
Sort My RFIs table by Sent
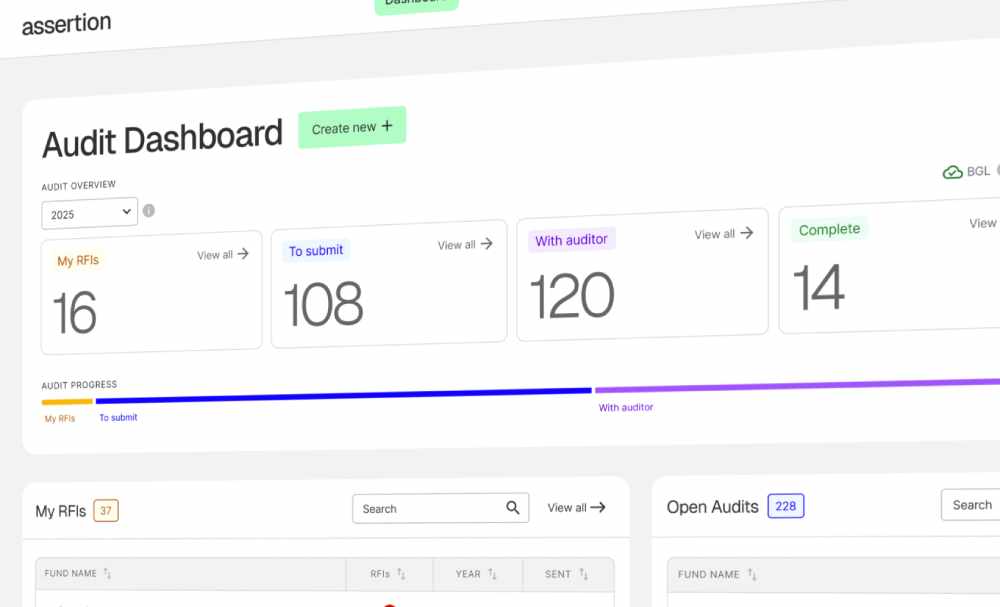point(566,574)
